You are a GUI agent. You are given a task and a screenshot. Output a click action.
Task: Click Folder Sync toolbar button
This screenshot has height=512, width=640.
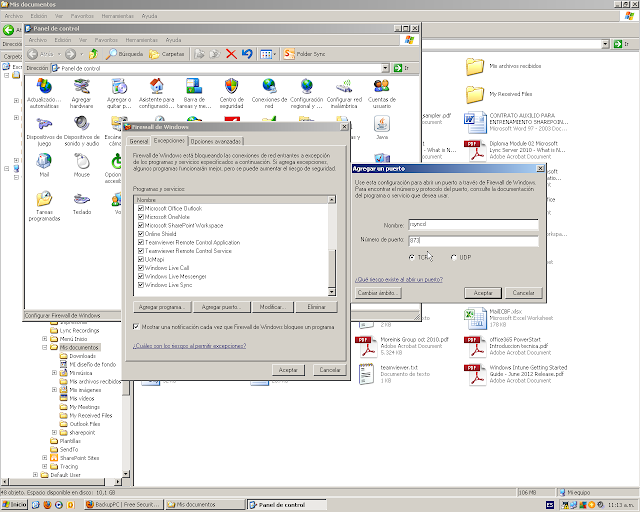304,54
